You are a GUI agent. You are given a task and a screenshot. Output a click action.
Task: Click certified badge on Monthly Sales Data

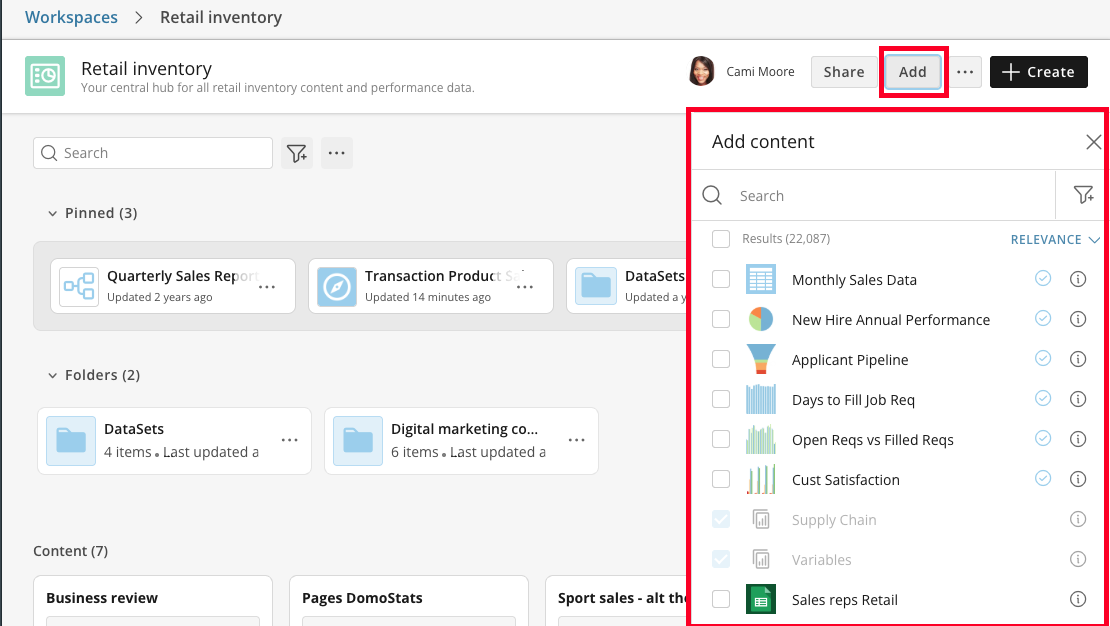coord(1043,278)
